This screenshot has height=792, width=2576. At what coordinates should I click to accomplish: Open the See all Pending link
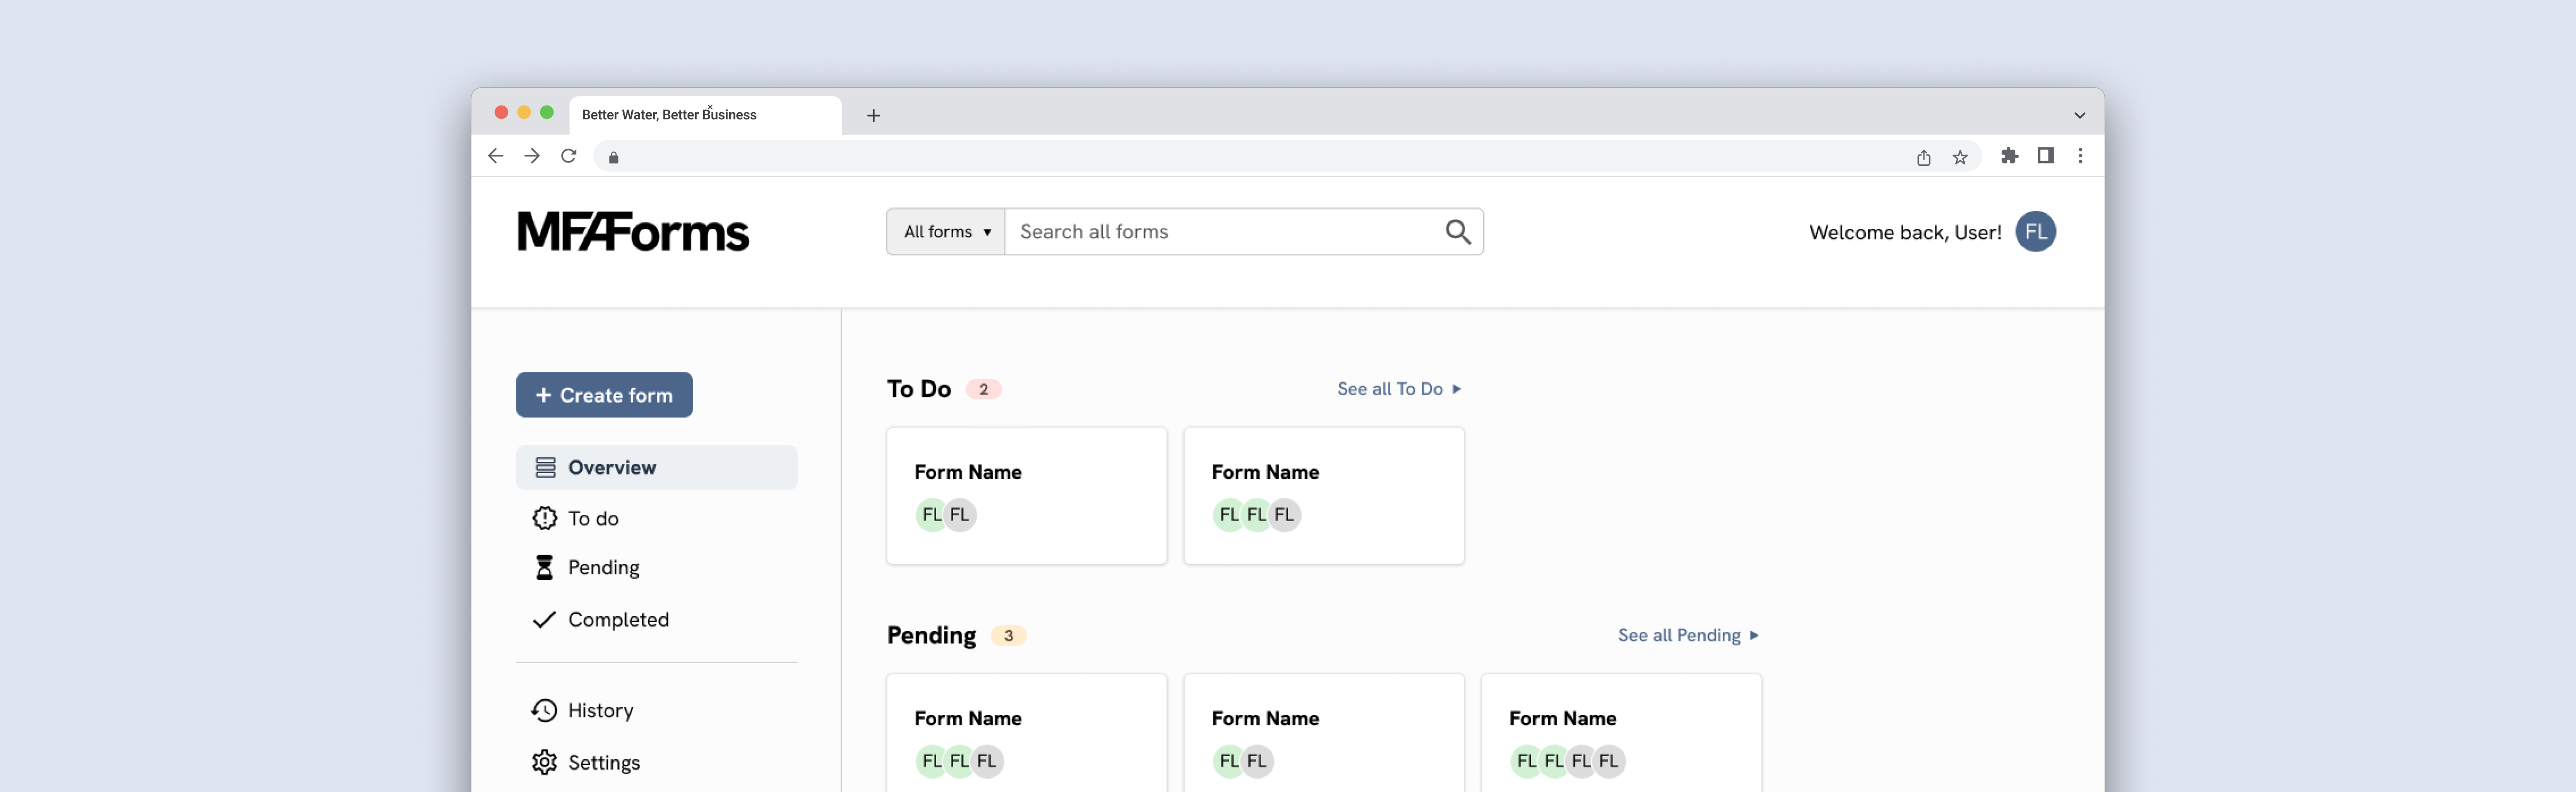[1687, 635]
